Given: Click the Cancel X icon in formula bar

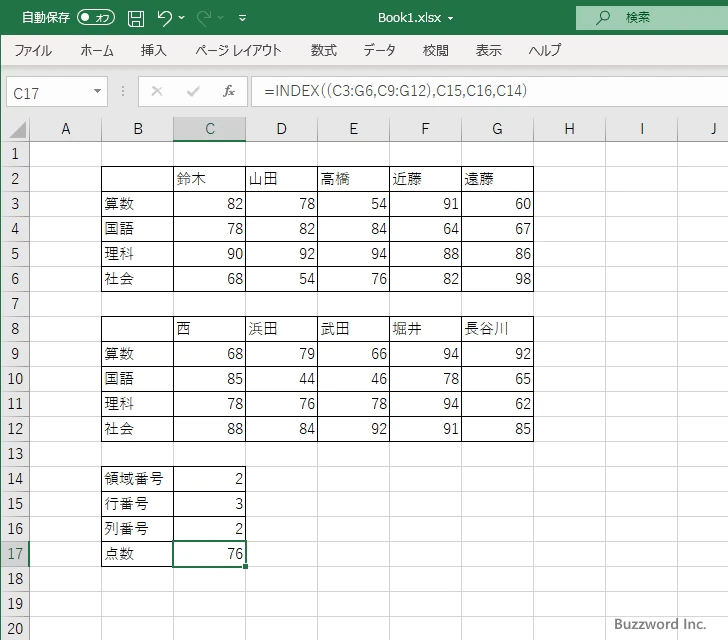Looking at the screenshot, I should [157, 92].
